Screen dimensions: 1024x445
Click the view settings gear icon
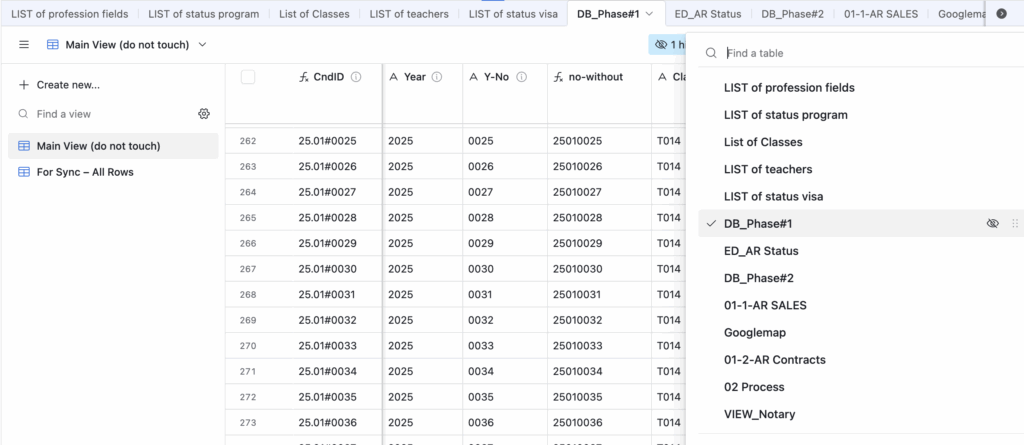[204, 114]
